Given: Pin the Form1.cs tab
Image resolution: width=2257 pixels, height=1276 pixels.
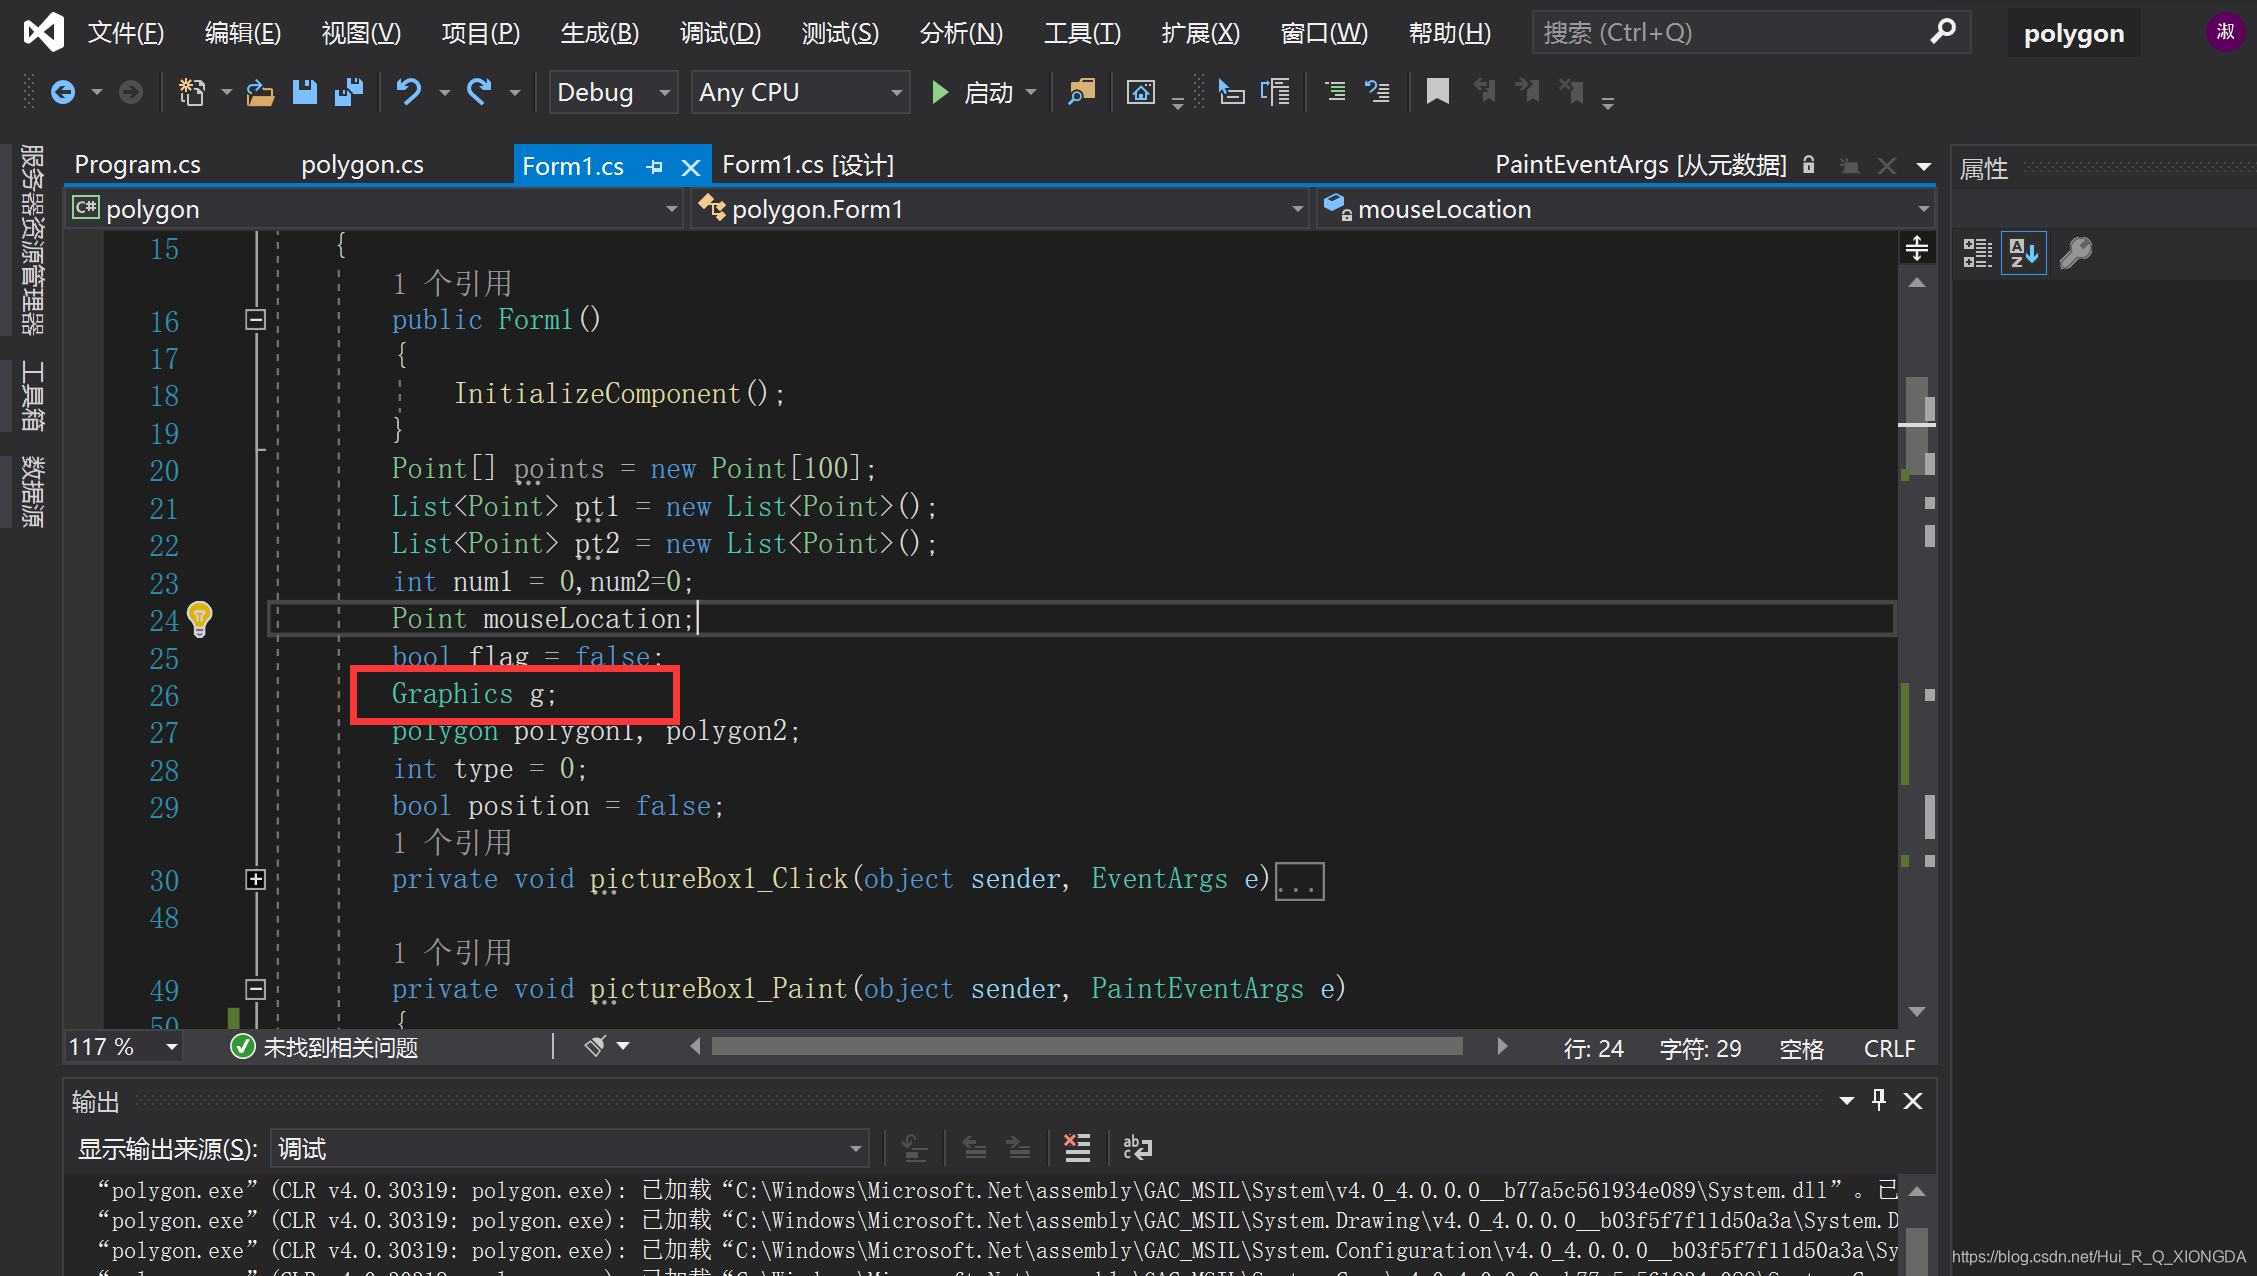Looking at the screenshot, I should pyautogui.click(x=655, y=167).
